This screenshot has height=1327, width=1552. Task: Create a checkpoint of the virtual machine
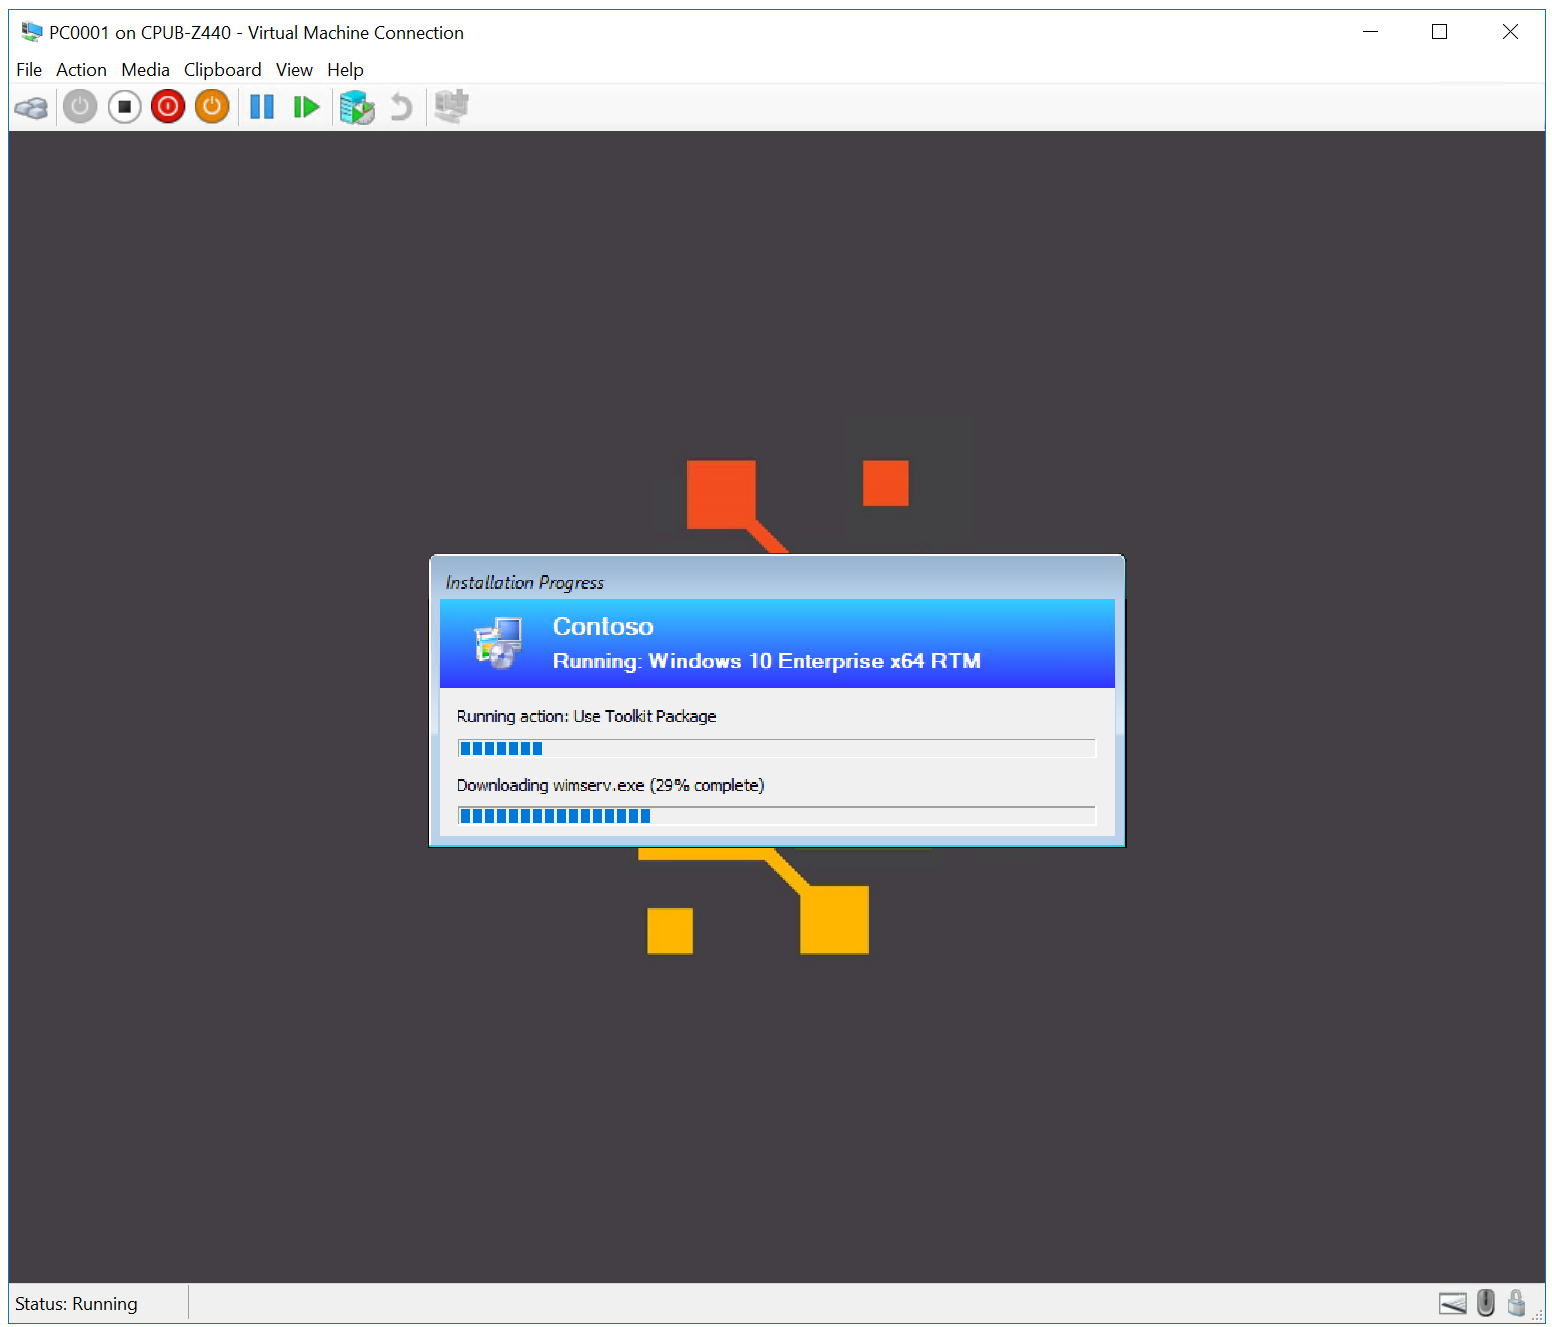click(356, 107)
